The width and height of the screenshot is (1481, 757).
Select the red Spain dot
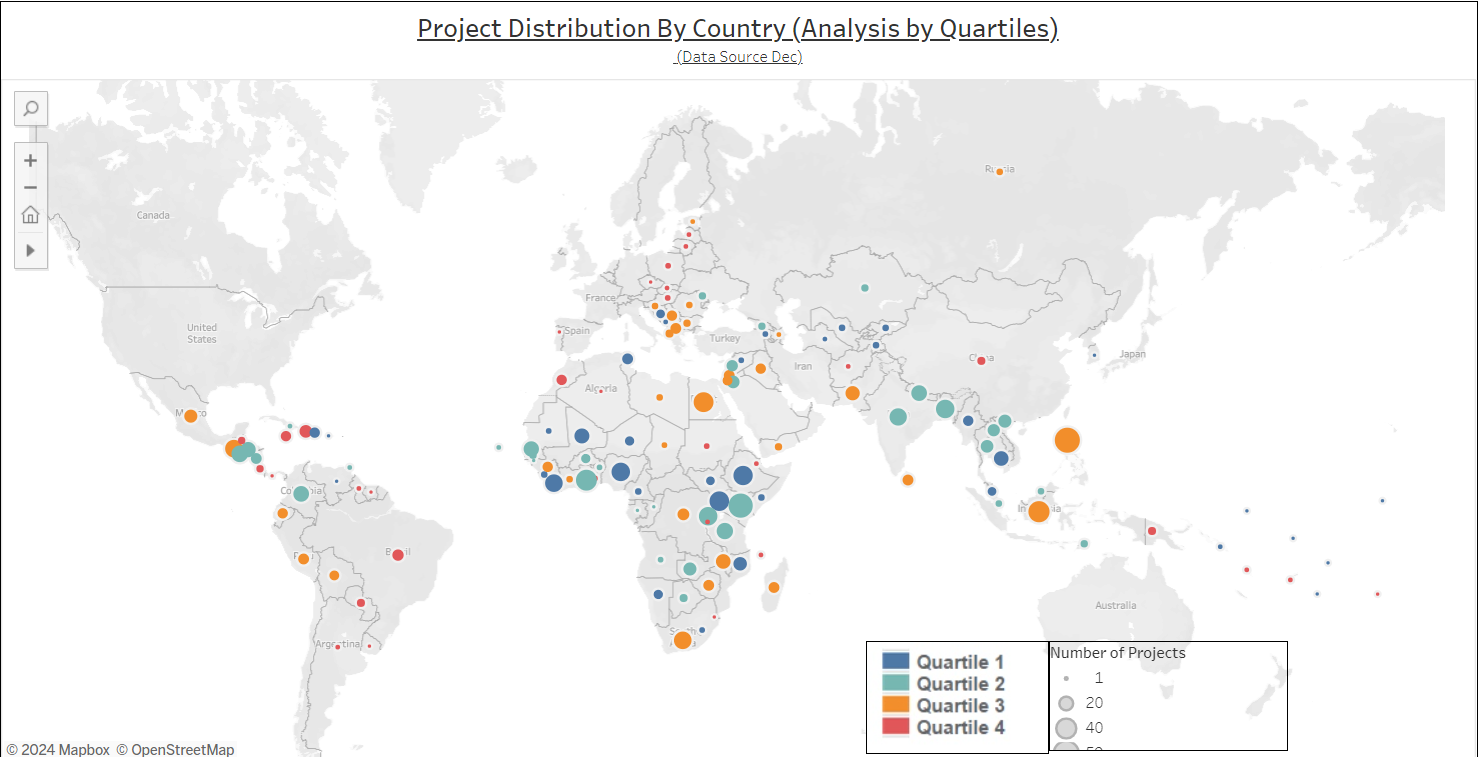tap(559, 331)
